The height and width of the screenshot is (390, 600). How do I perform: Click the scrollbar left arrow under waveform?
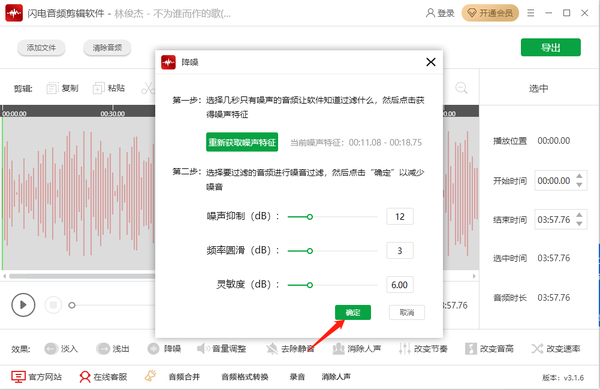tap(4, 276)
